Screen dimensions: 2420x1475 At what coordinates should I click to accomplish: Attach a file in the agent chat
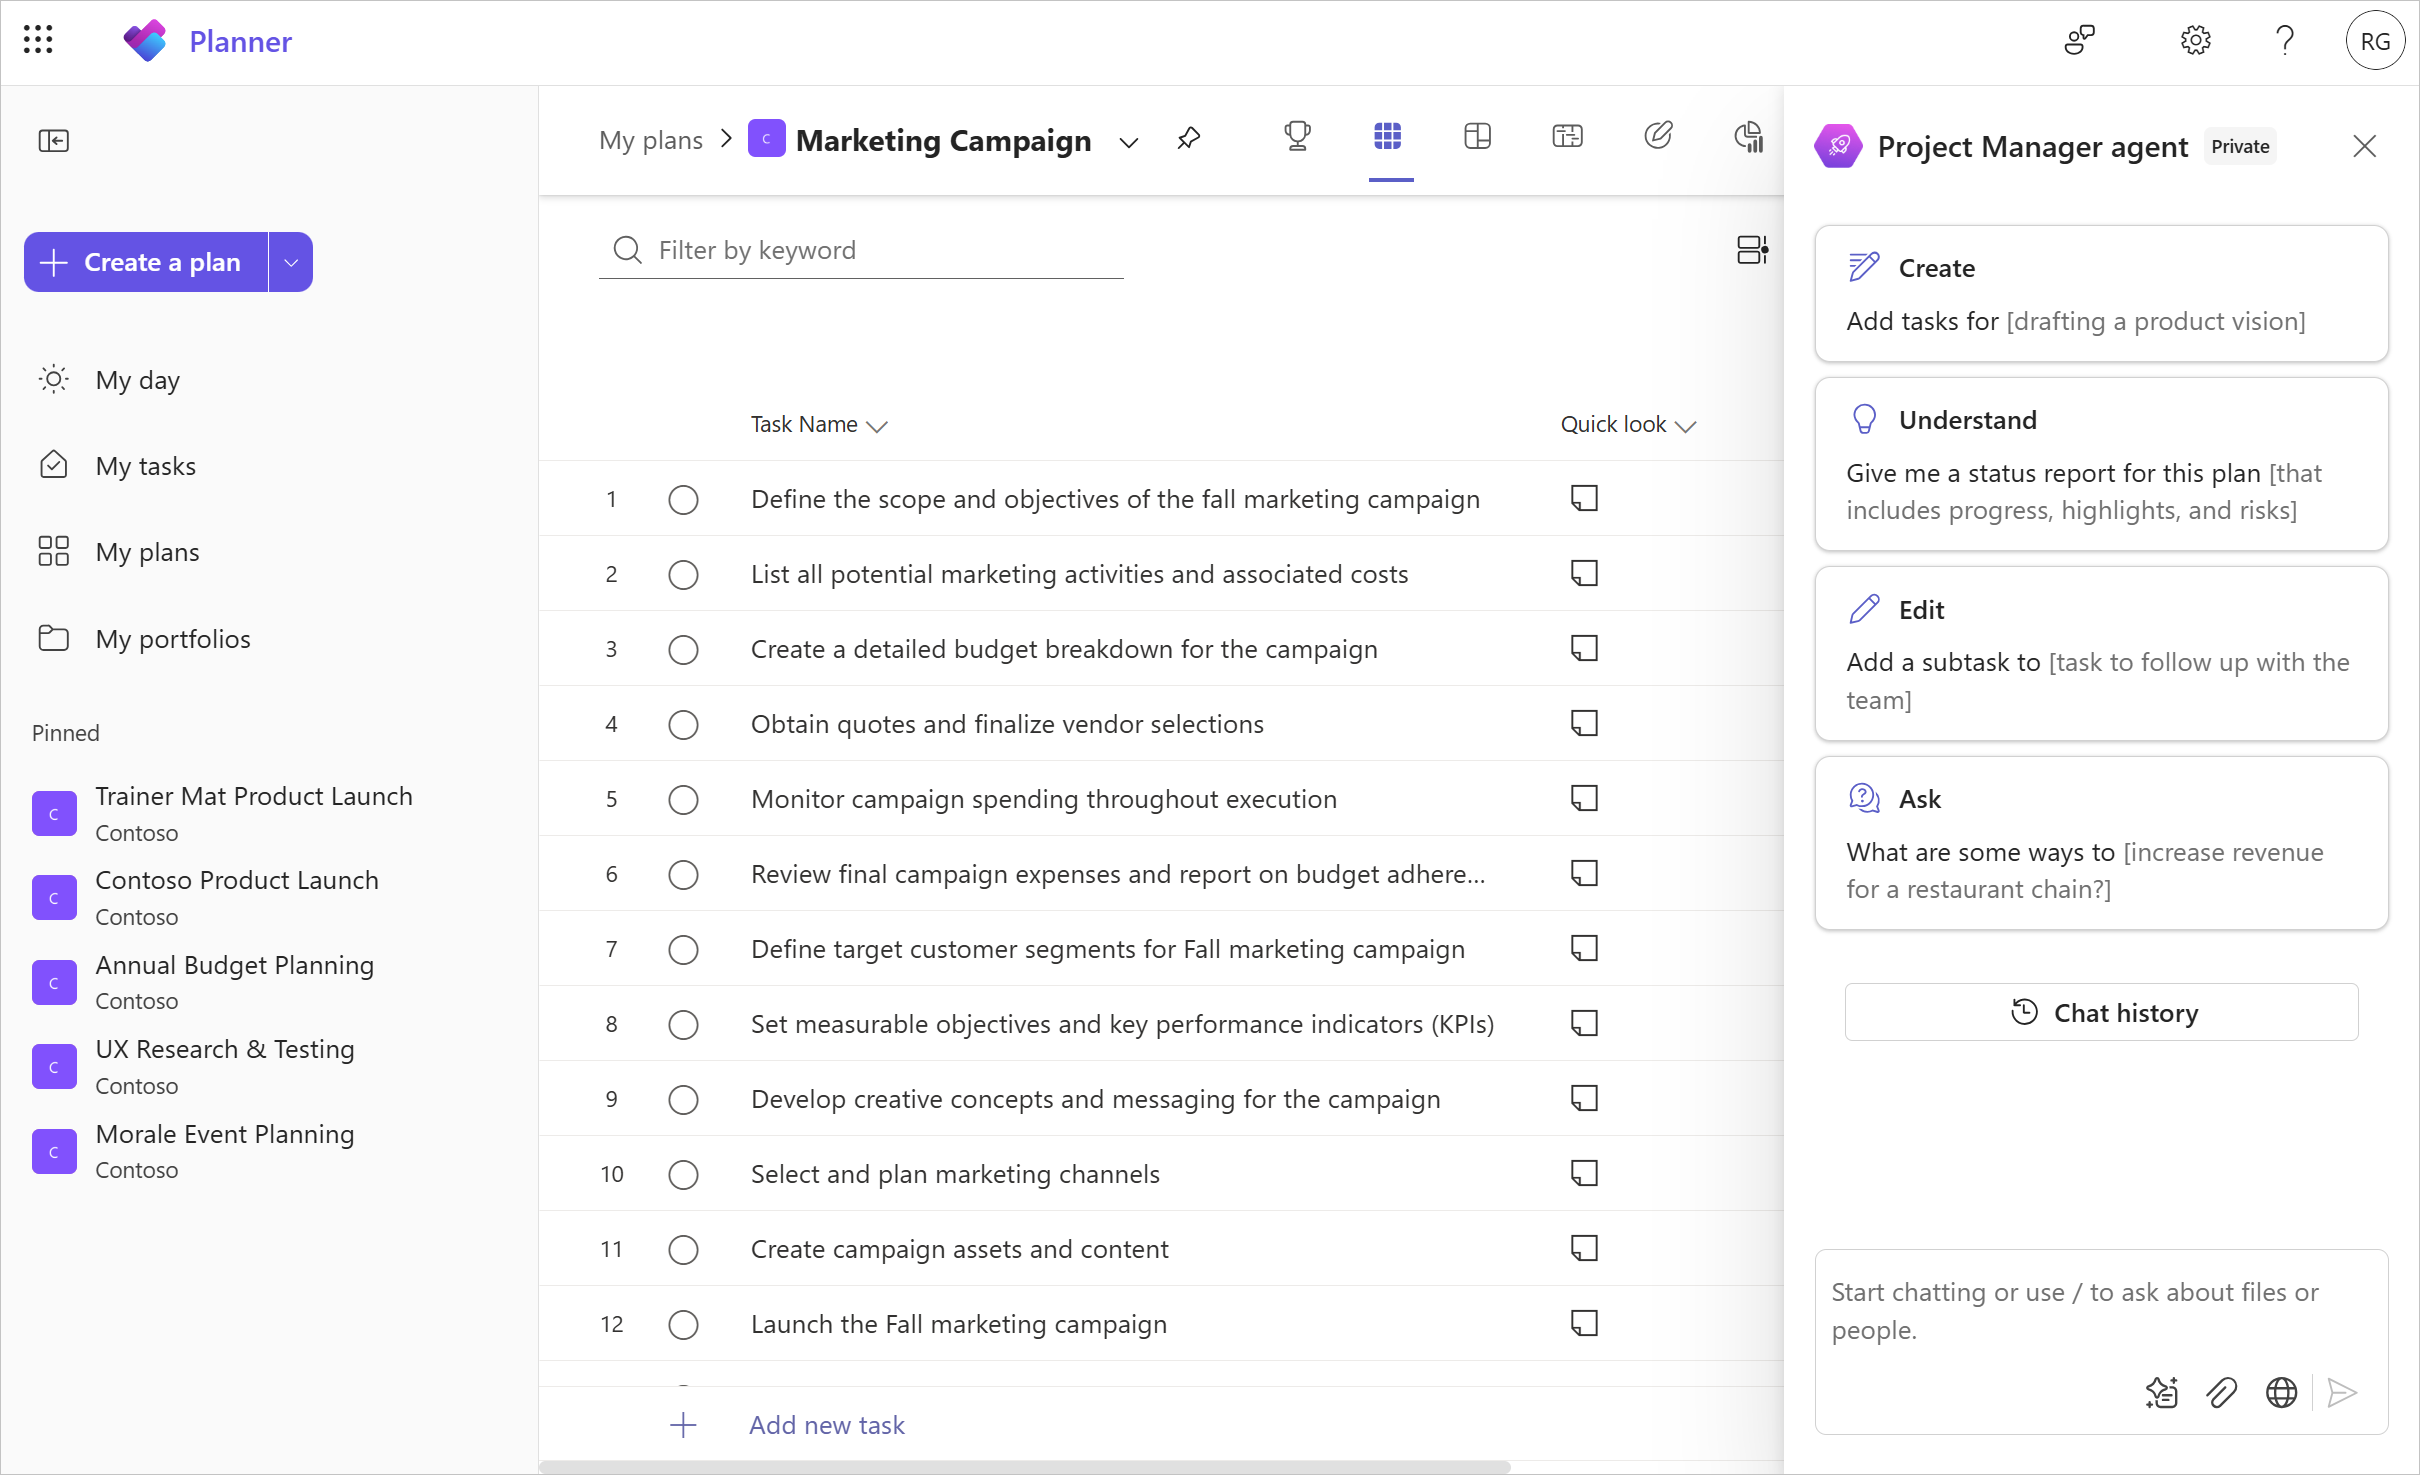point(2222,1392)
